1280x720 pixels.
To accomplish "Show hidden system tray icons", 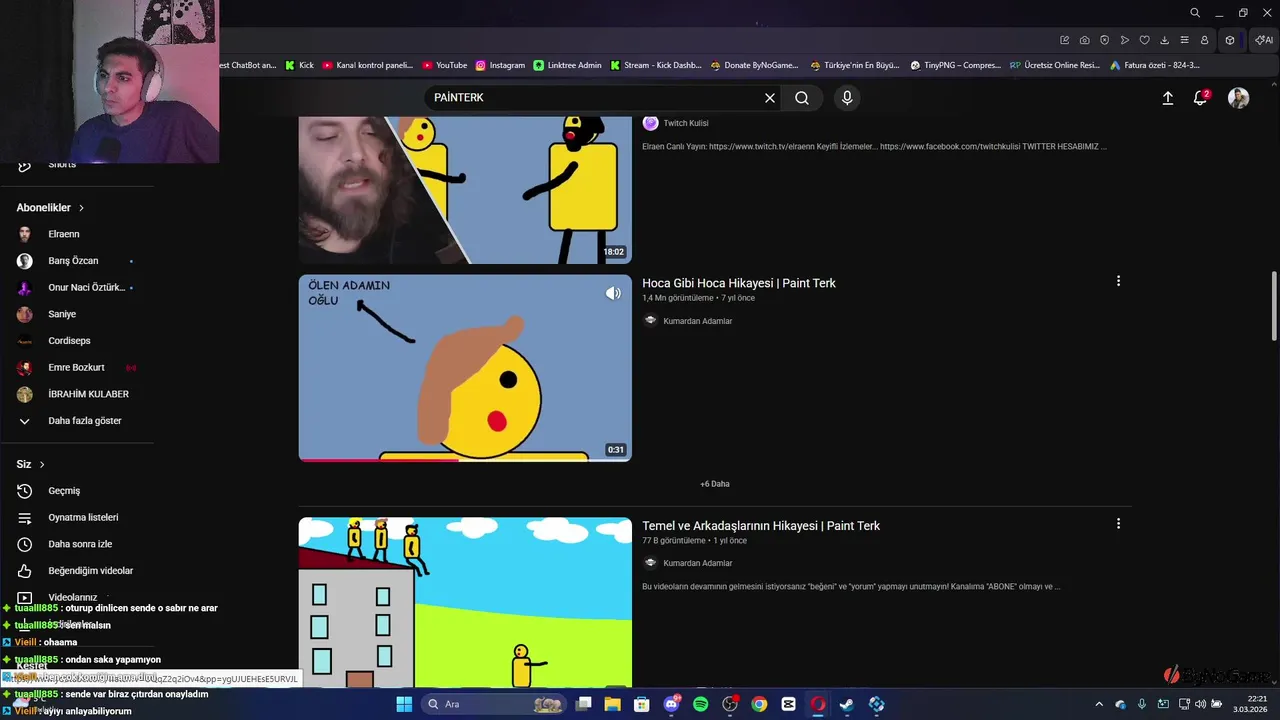I will (x=1099, y=704).
